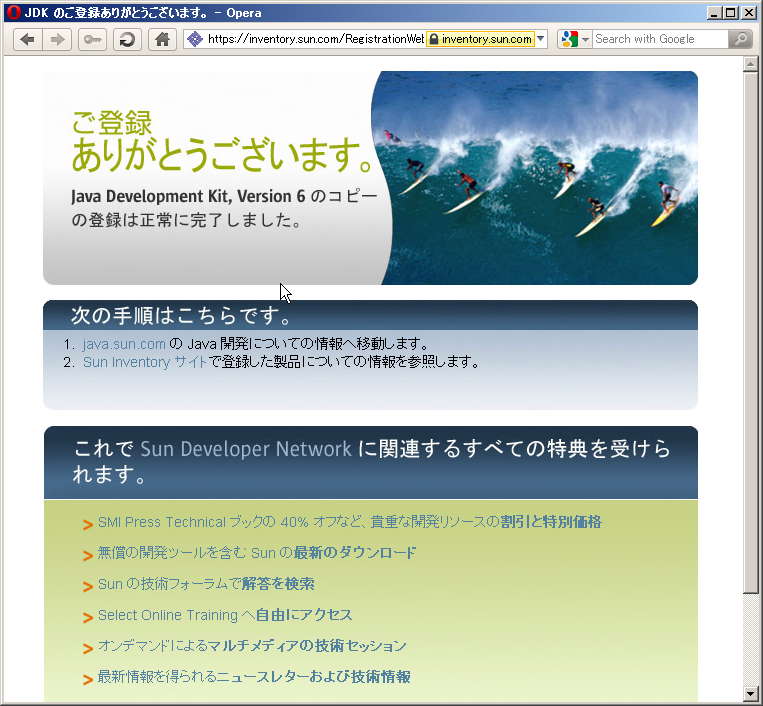Click the scrollbar up arrow
Screen dimensions: 763x706
tap(750, 64)
